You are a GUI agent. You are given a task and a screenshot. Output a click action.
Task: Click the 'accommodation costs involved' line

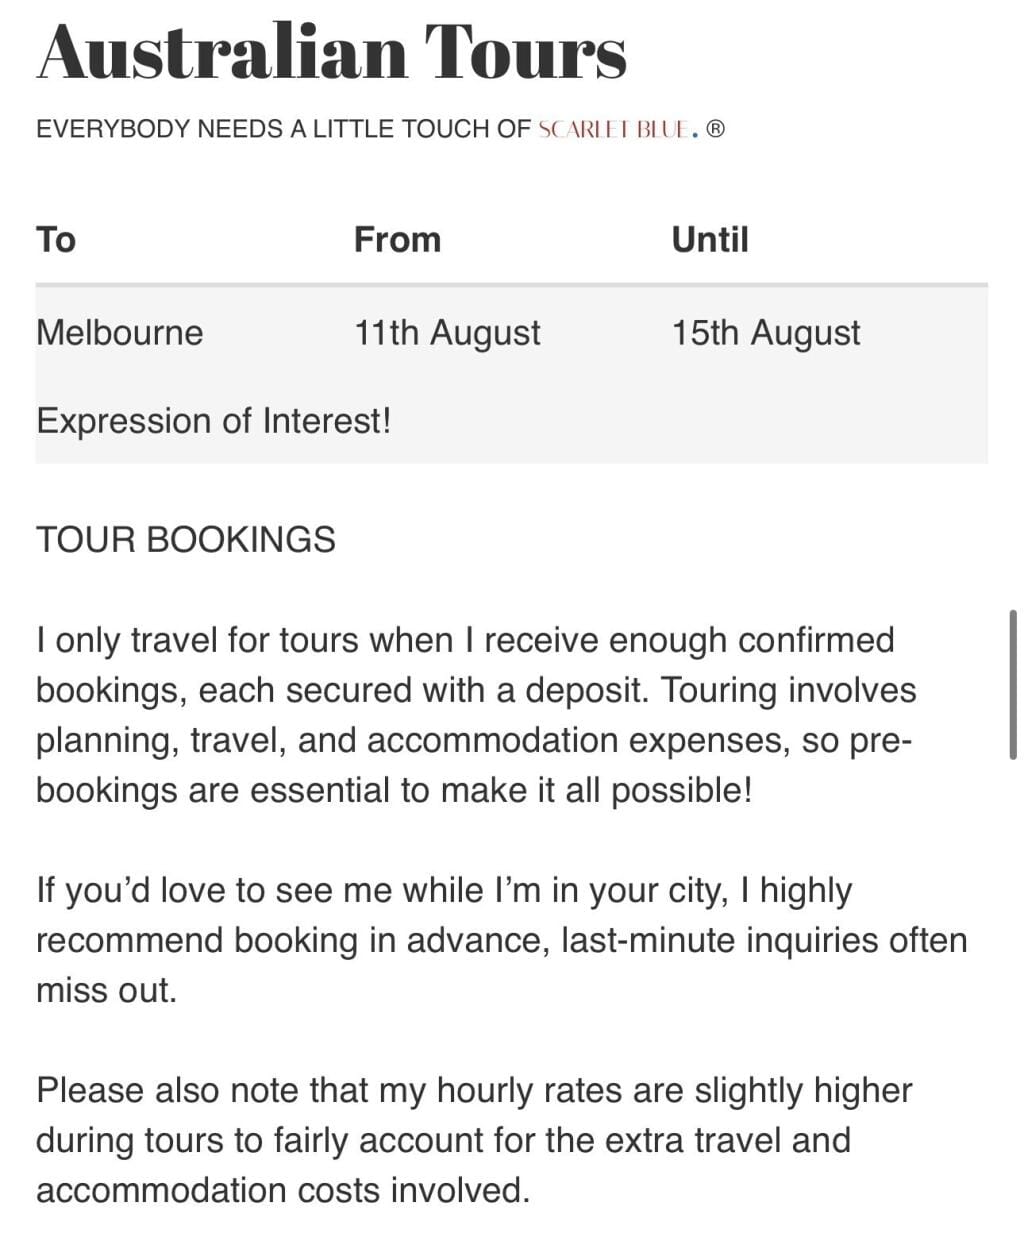(283, 1190)
